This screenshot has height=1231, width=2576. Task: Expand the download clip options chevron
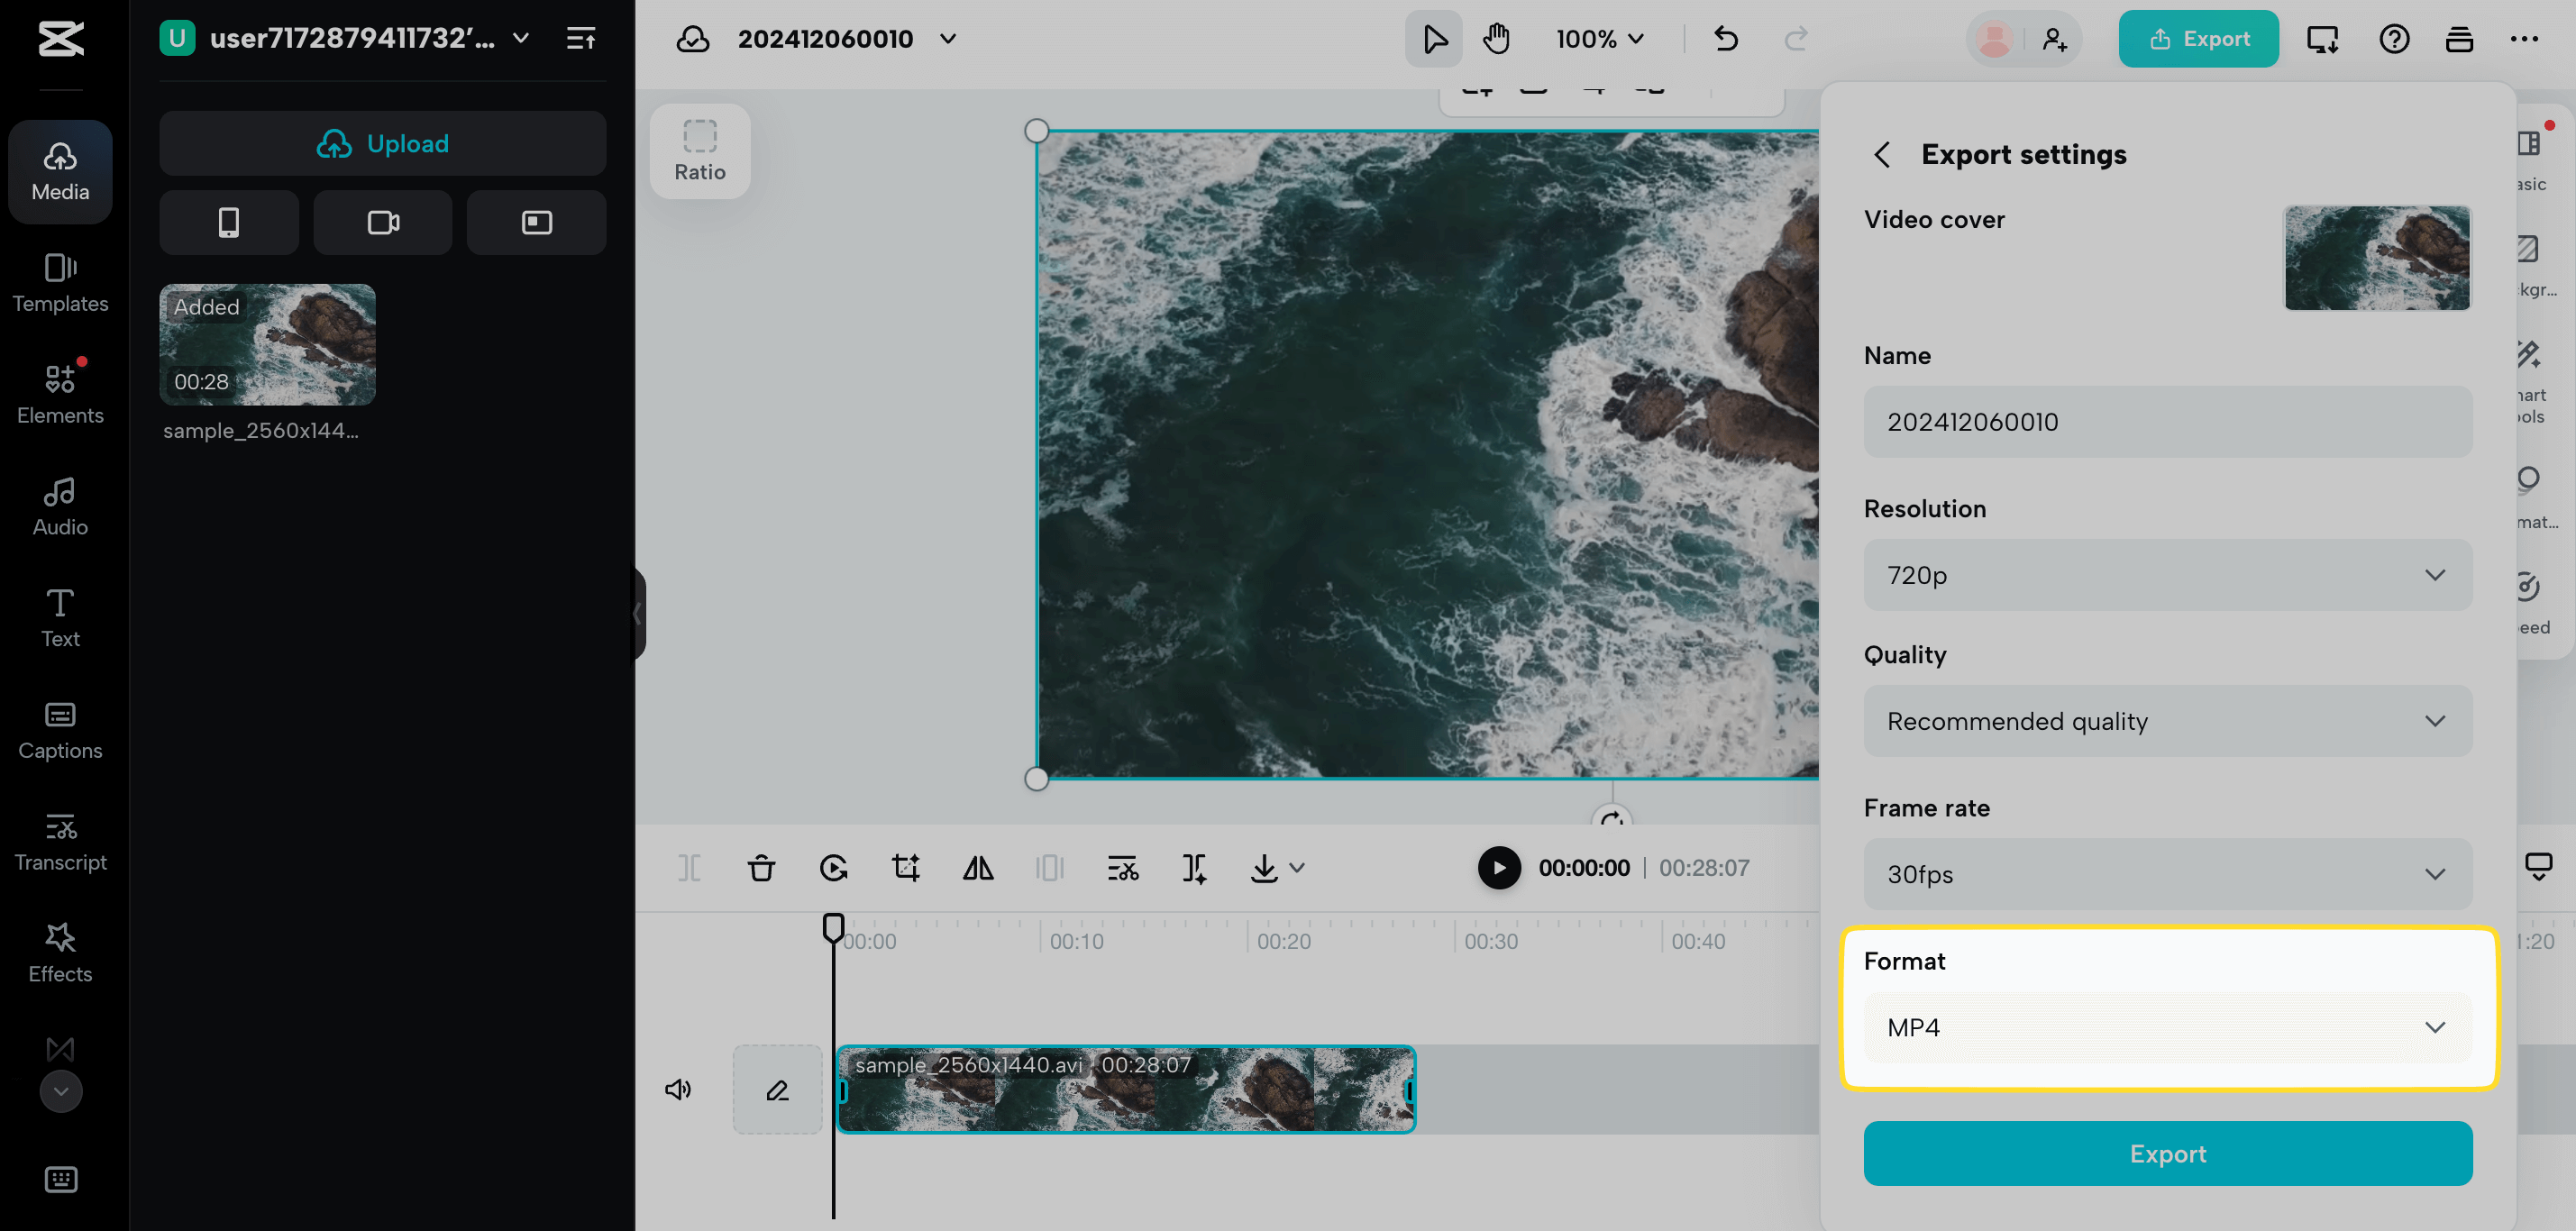click(1297, 868)
